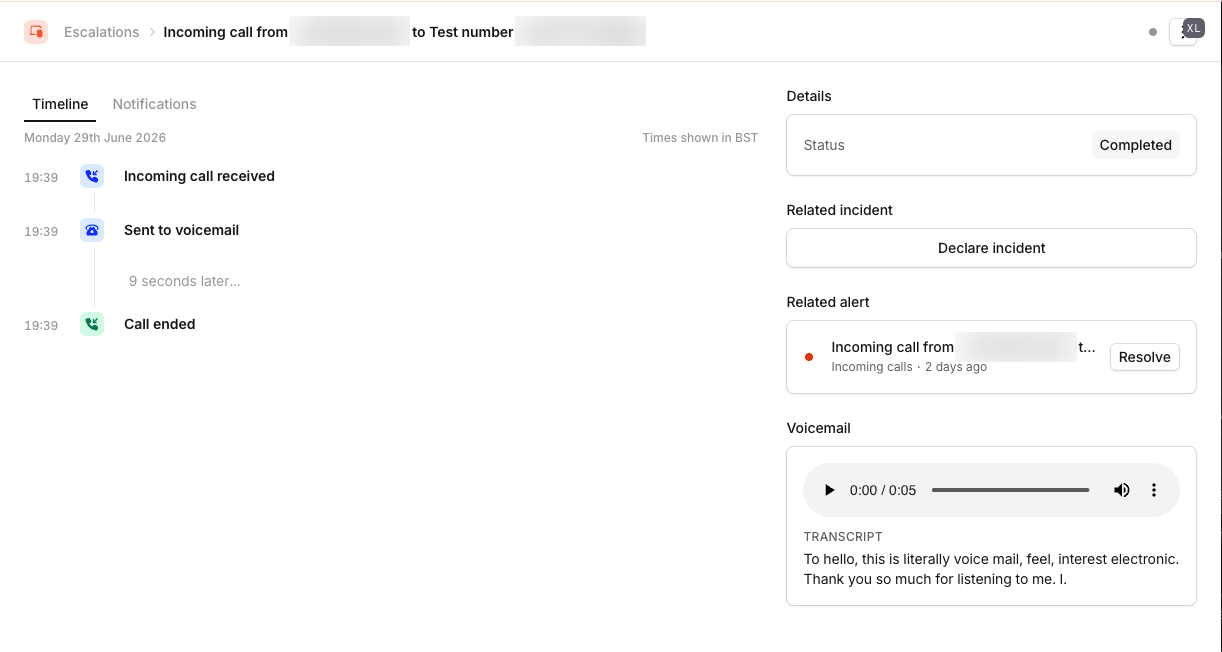Viewport: 1222px width, 652px height.
Task: Click the XL user avatar badge
Action: click(1193, 28)
